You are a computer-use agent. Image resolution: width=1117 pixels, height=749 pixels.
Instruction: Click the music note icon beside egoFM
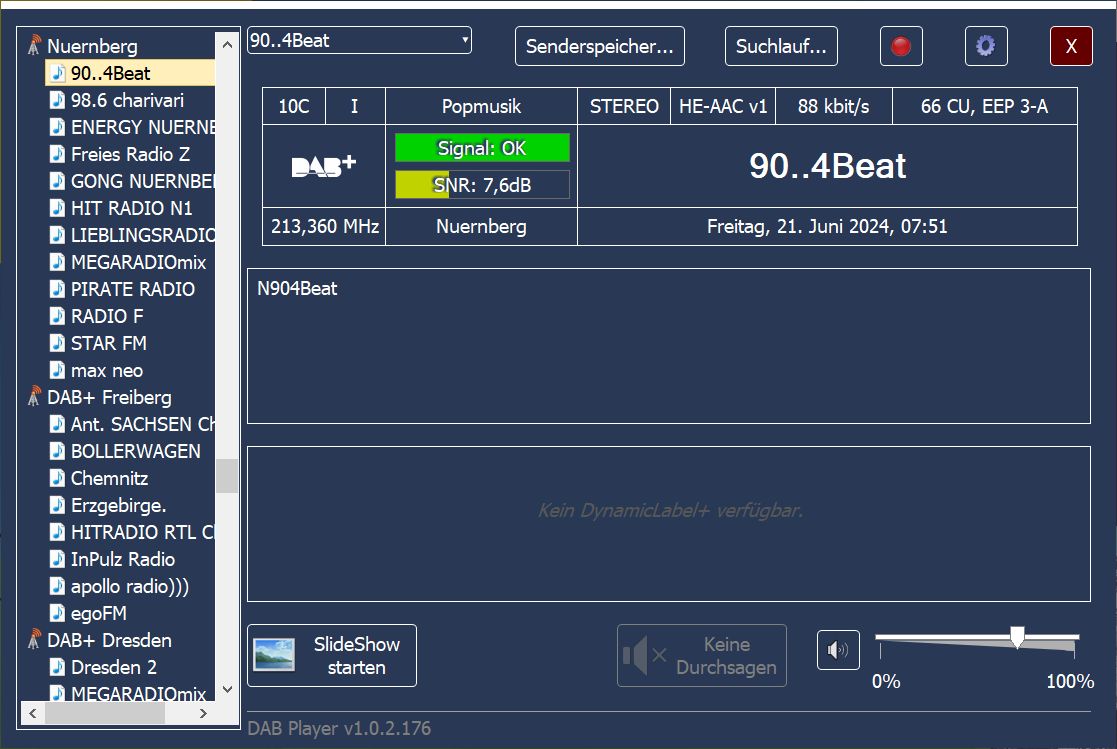58,613
